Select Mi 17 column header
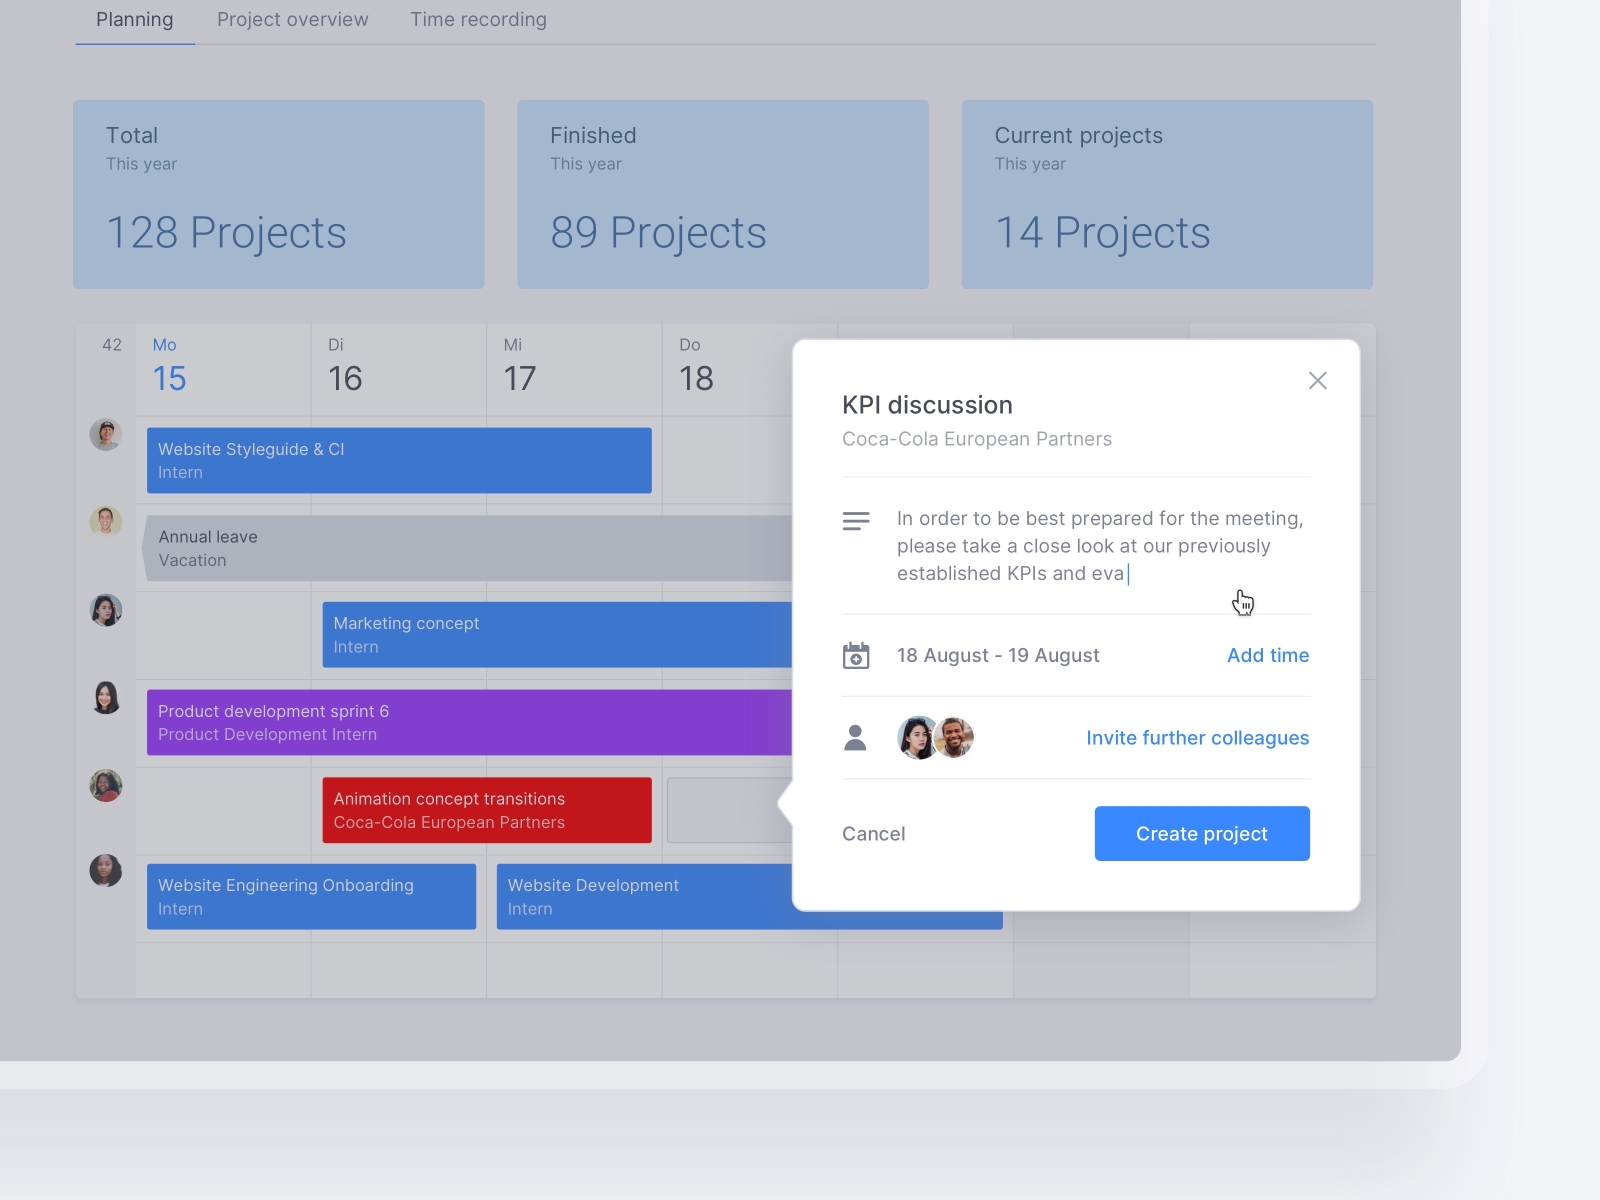Image resolution: width=1600 pixels, height=1200 pixels. [x=574, y=368]
